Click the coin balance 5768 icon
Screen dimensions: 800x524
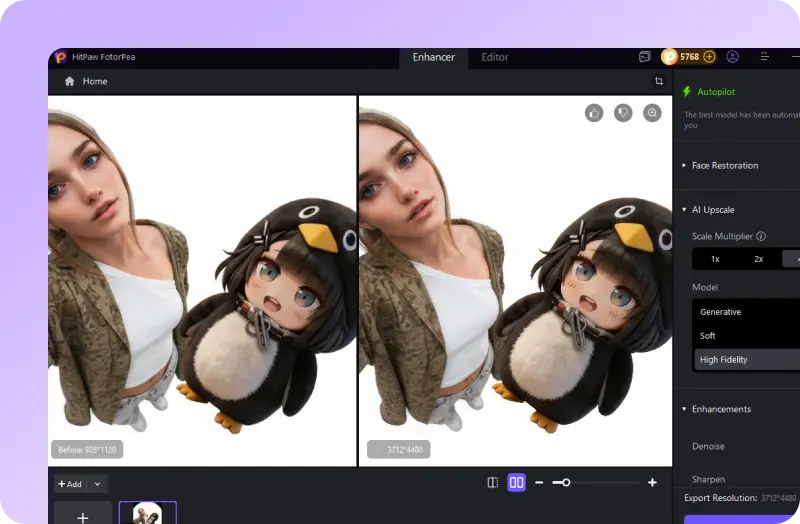tap(669, 57)
